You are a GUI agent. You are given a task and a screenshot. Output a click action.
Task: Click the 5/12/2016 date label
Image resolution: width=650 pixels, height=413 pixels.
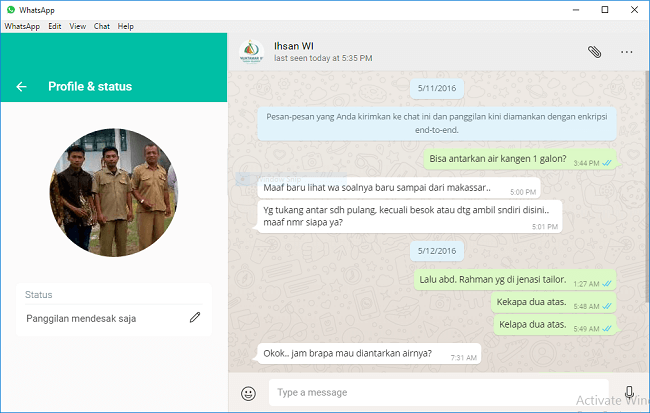pos(437,251)
